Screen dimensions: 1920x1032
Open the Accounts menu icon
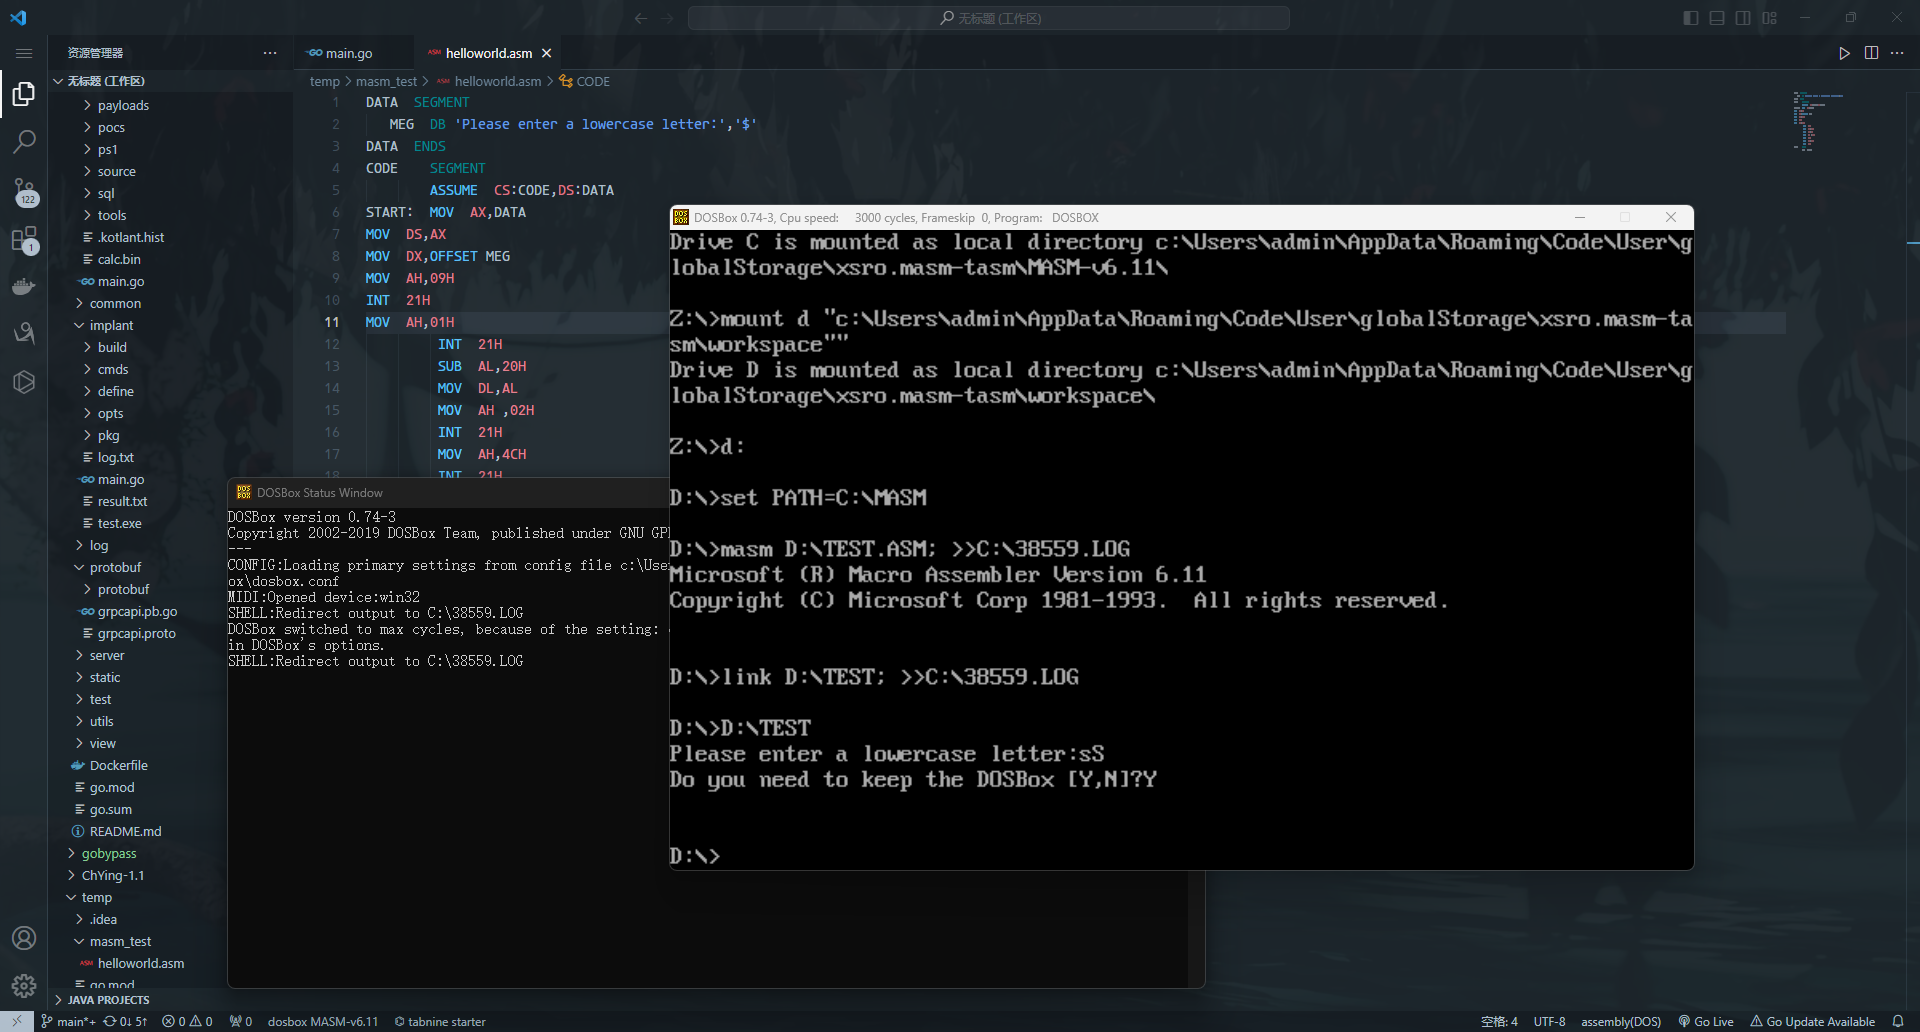point(24,938)
